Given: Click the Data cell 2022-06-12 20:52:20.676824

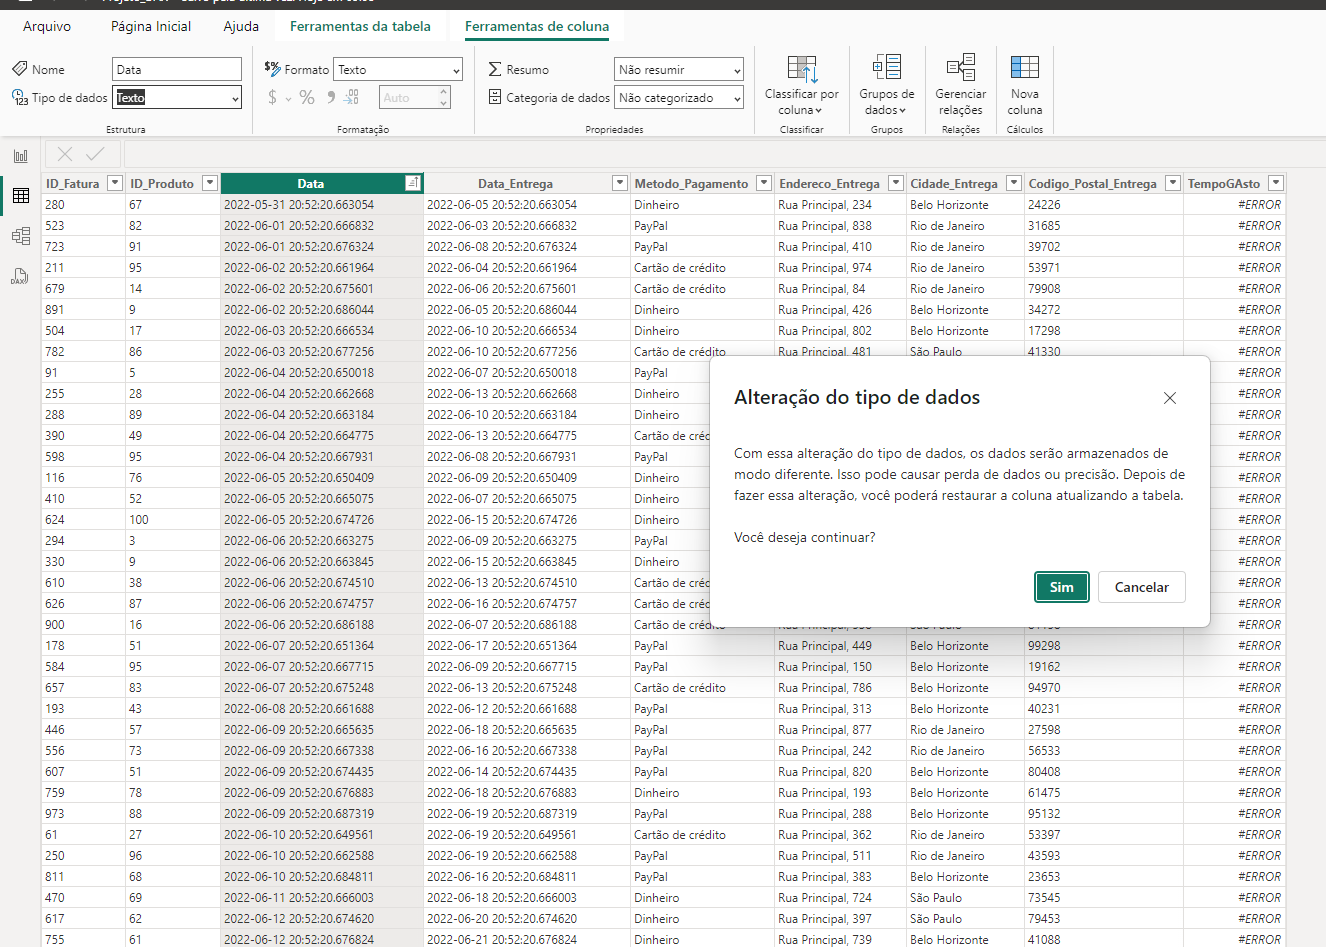Looking at the screenshot, I should 322,939.
